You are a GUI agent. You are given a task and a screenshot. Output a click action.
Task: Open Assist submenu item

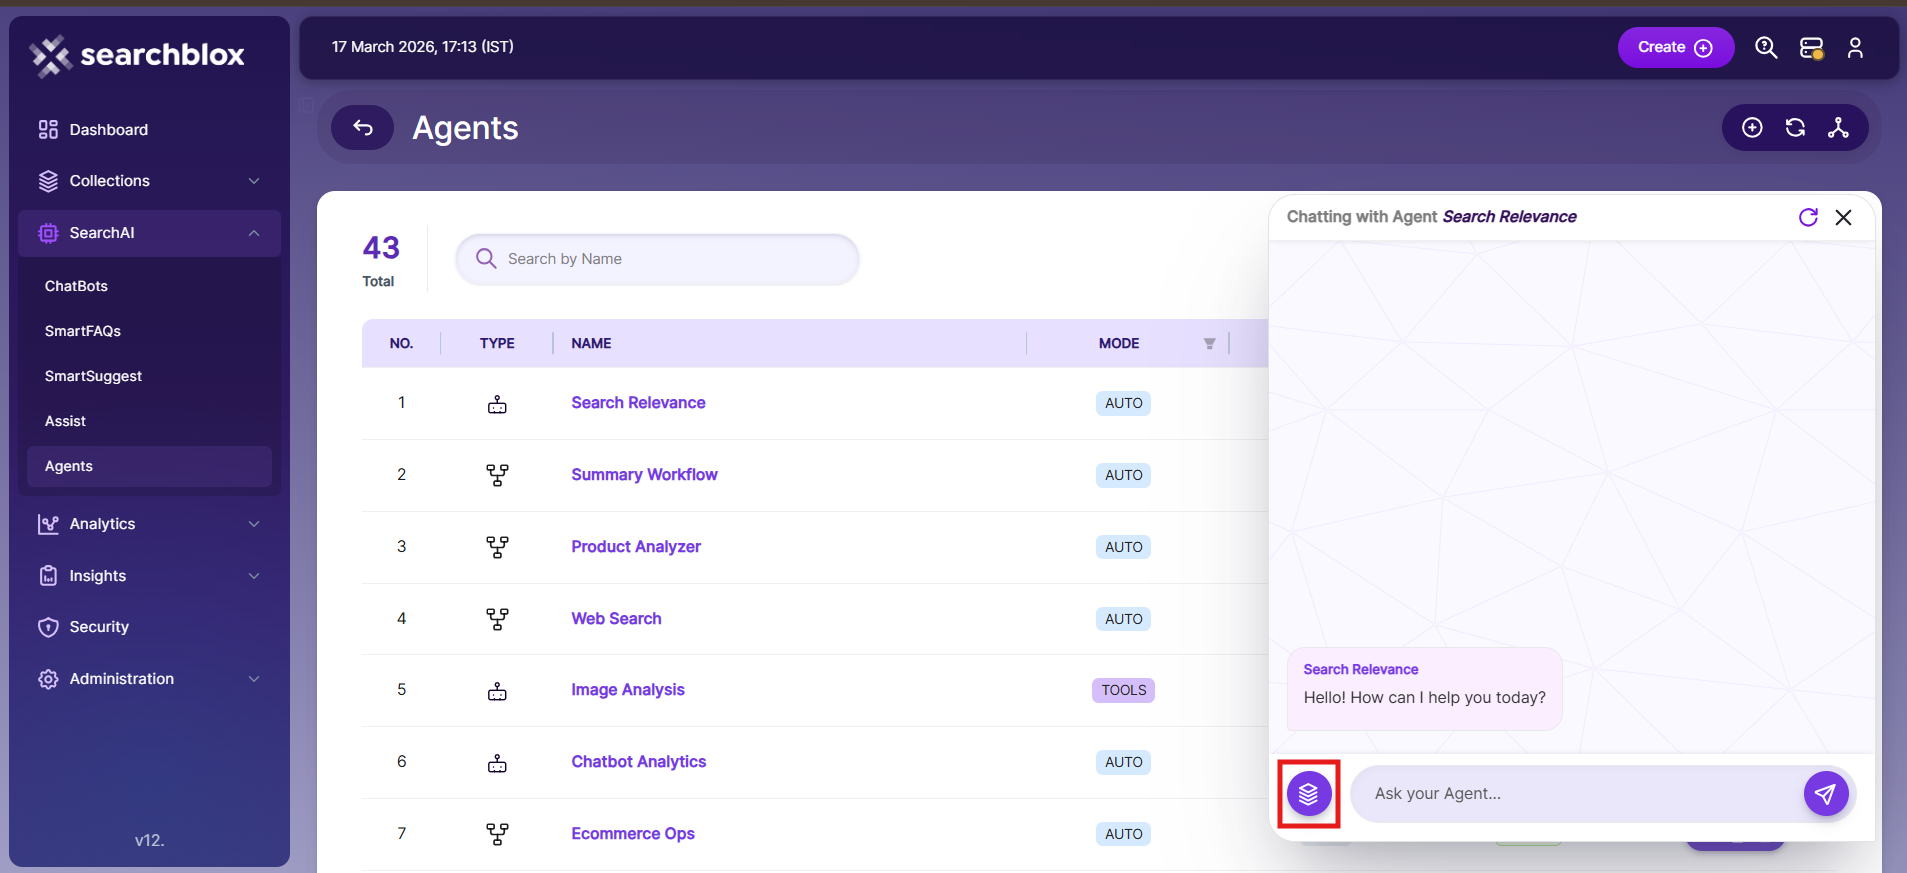[65, 421]
